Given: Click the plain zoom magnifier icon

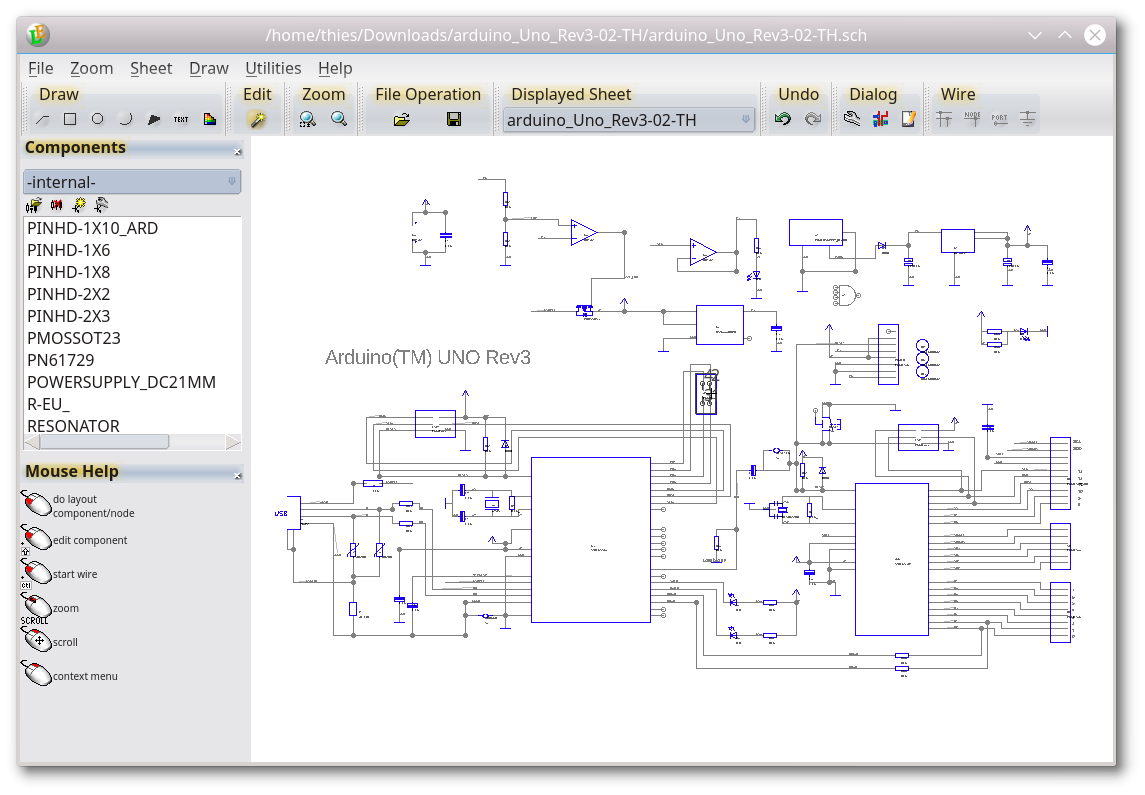Looking at the screenshot, I should click(x=339, y=119).
